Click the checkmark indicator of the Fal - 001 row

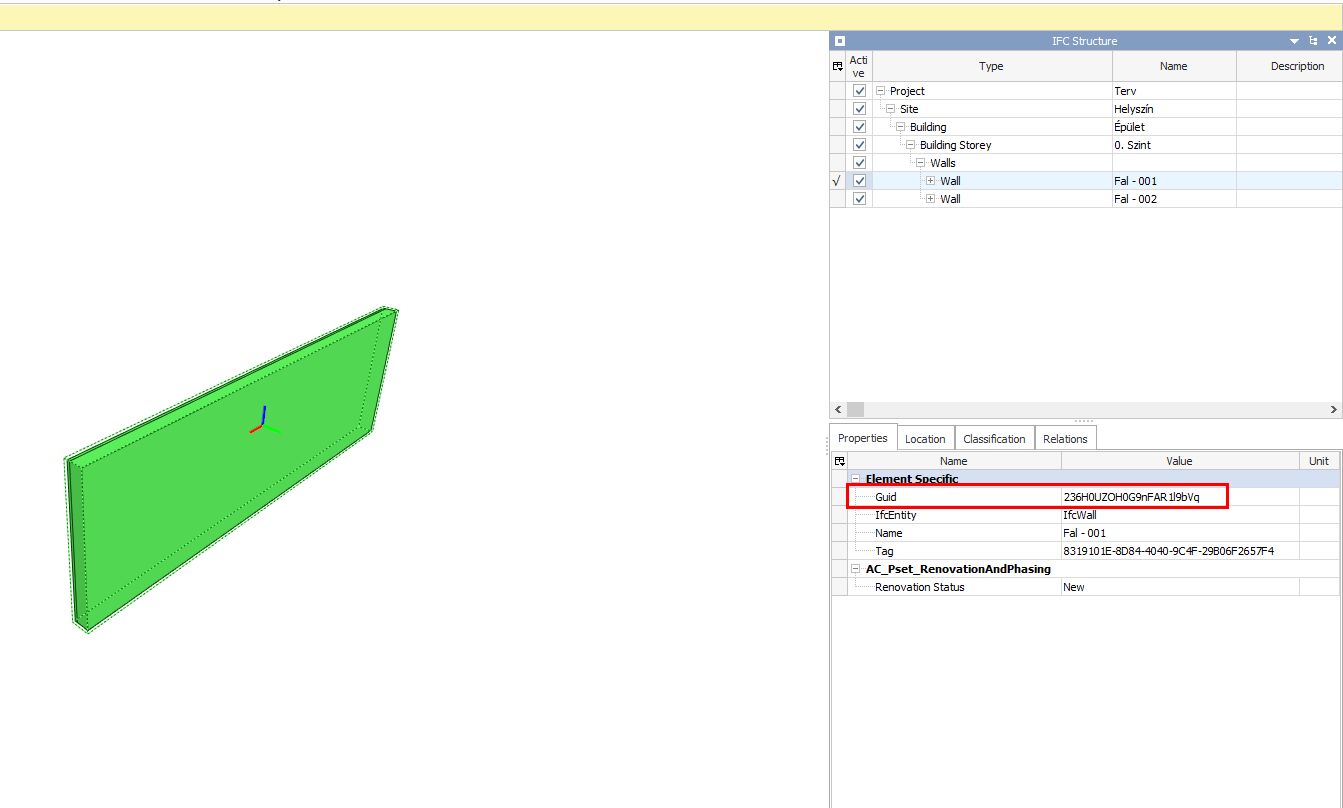click(837, 181)
